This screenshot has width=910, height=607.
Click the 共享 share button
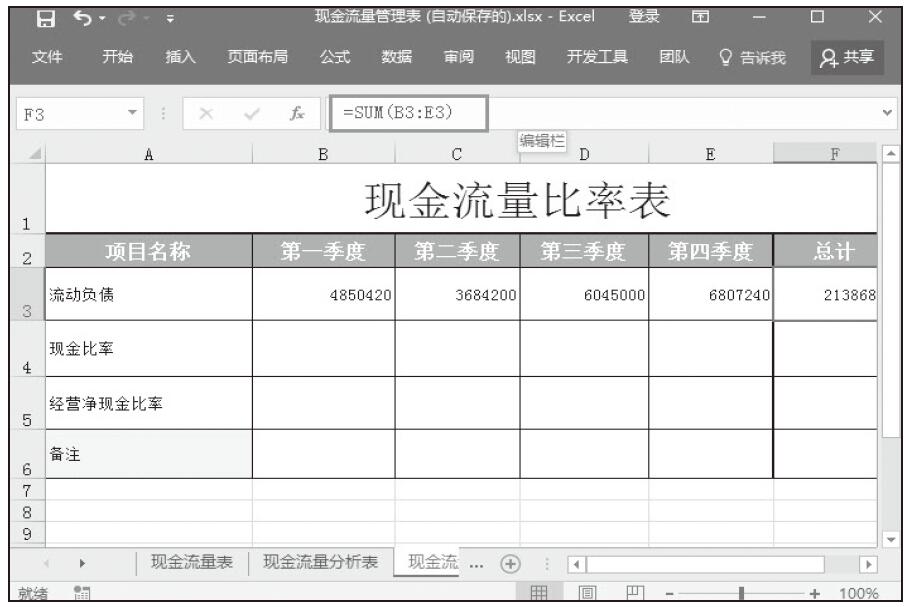845,57
